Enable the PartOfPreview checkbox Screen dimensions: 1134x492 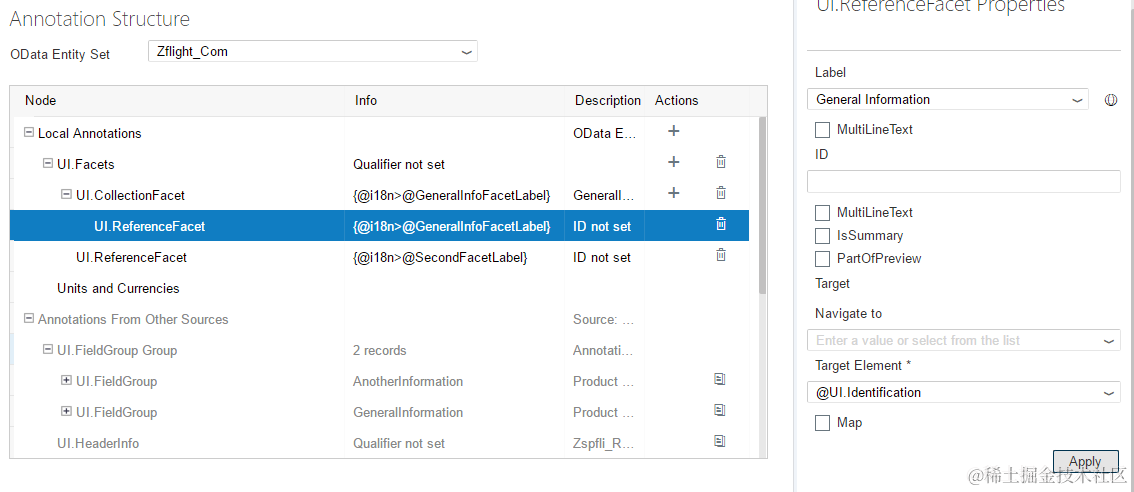(x=822, y=259)
